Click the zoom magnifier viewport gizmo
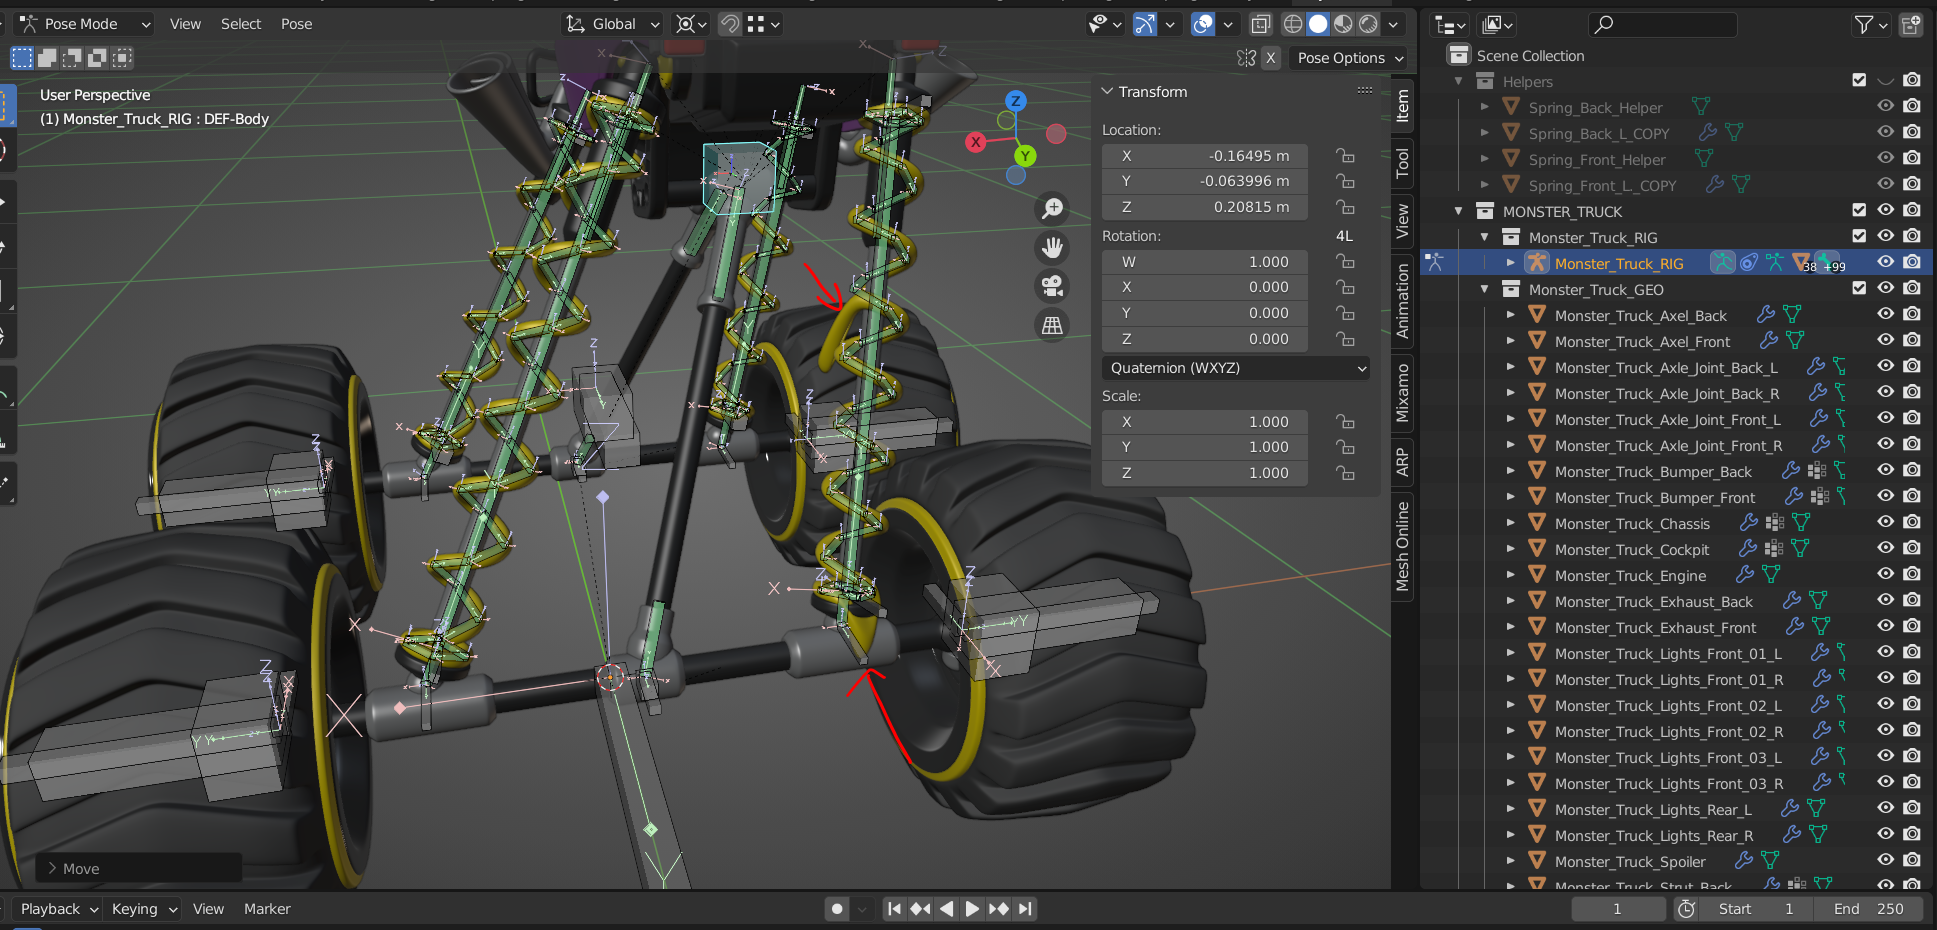The image size is (1937, 930). 1052,208
